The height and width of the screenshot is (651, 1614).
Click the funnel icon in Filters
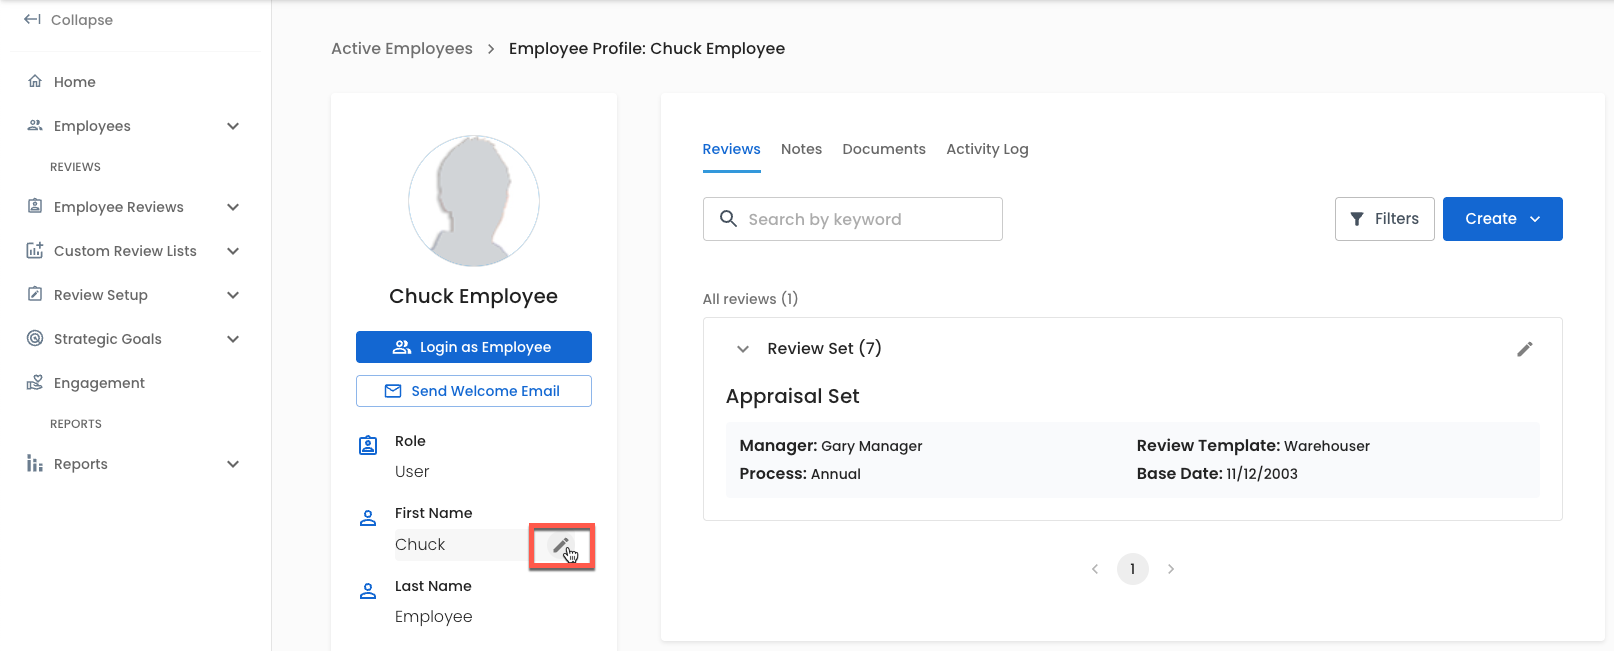pos(1357,219)
